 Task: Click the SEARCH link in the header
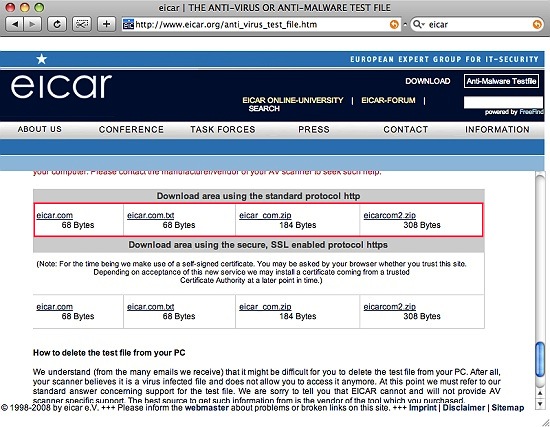pos(264,109)
